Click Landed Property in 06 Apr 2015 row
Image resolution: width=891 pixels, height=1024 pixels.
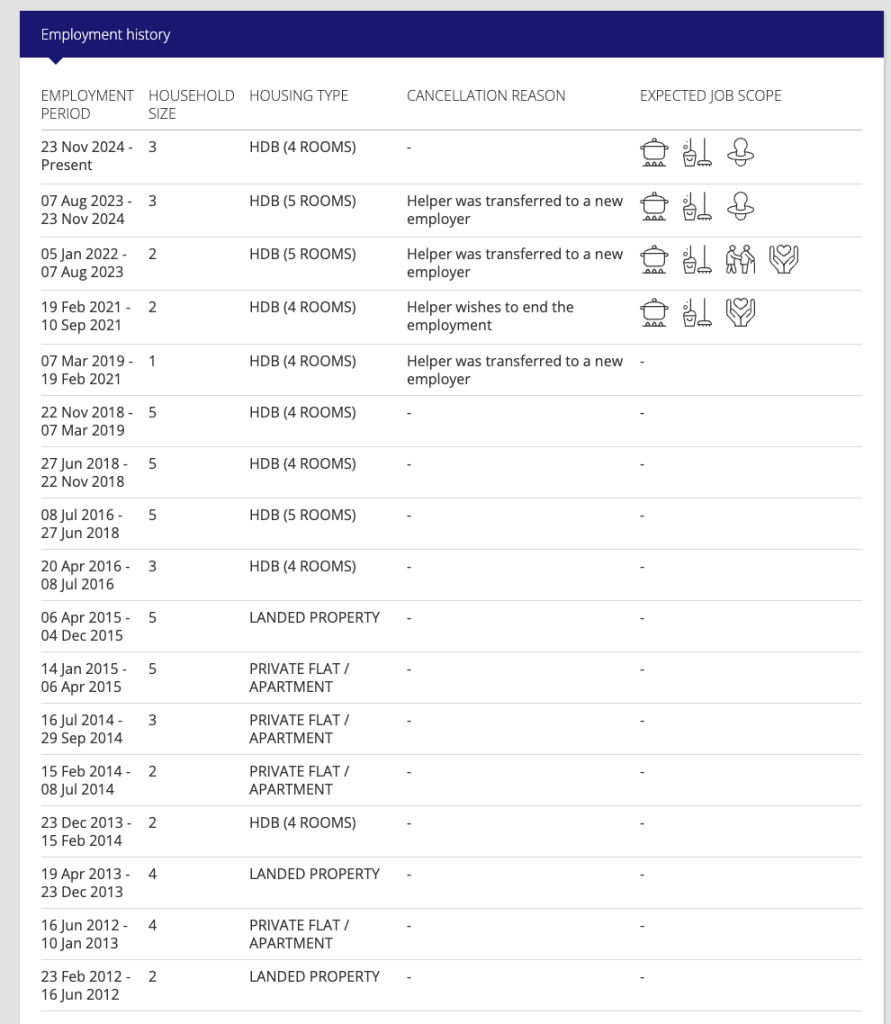tap(314, 618)
